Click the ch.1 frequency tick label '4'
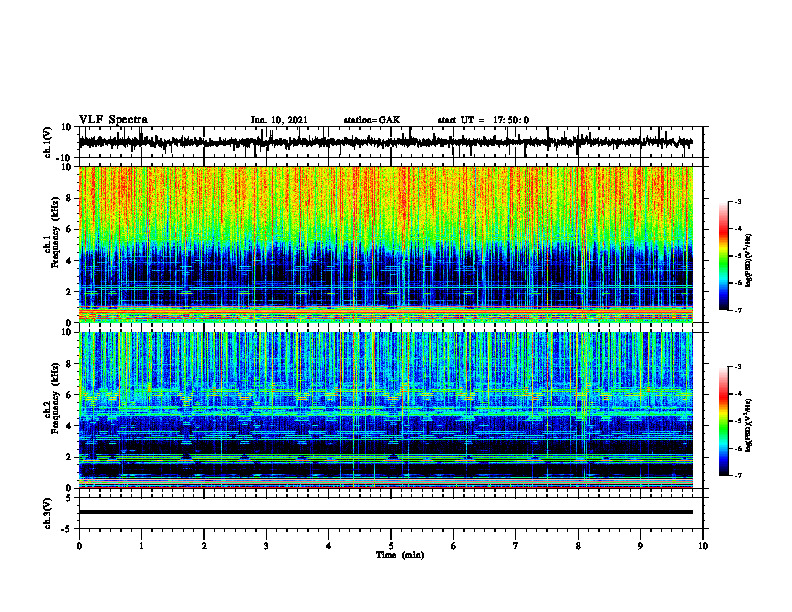Screen dimensions: 792x612 (69, 261)
